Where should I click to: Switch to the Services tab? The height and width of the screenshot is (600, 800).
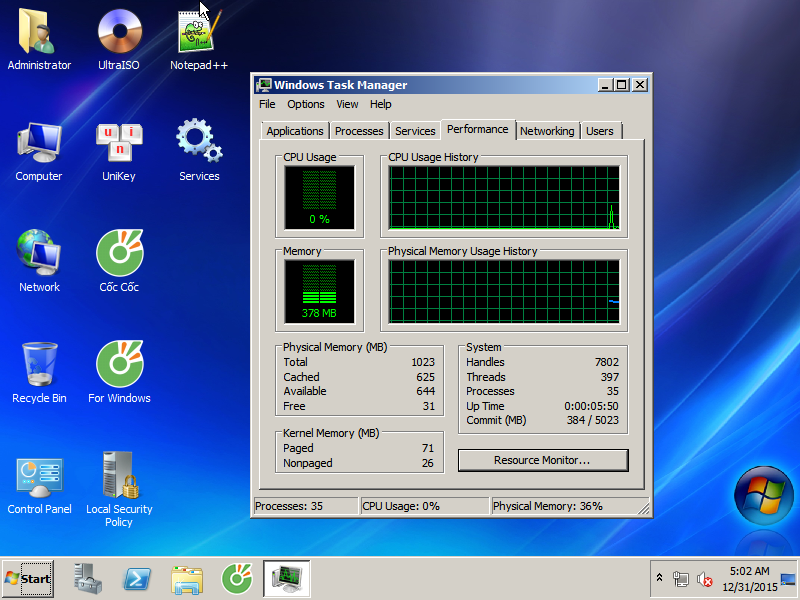[x=415, y=131]
